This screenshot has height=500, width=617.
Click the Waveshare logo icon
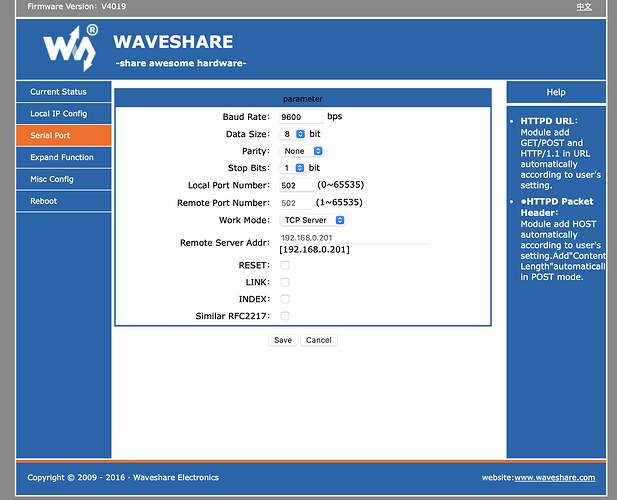point(70,48)
